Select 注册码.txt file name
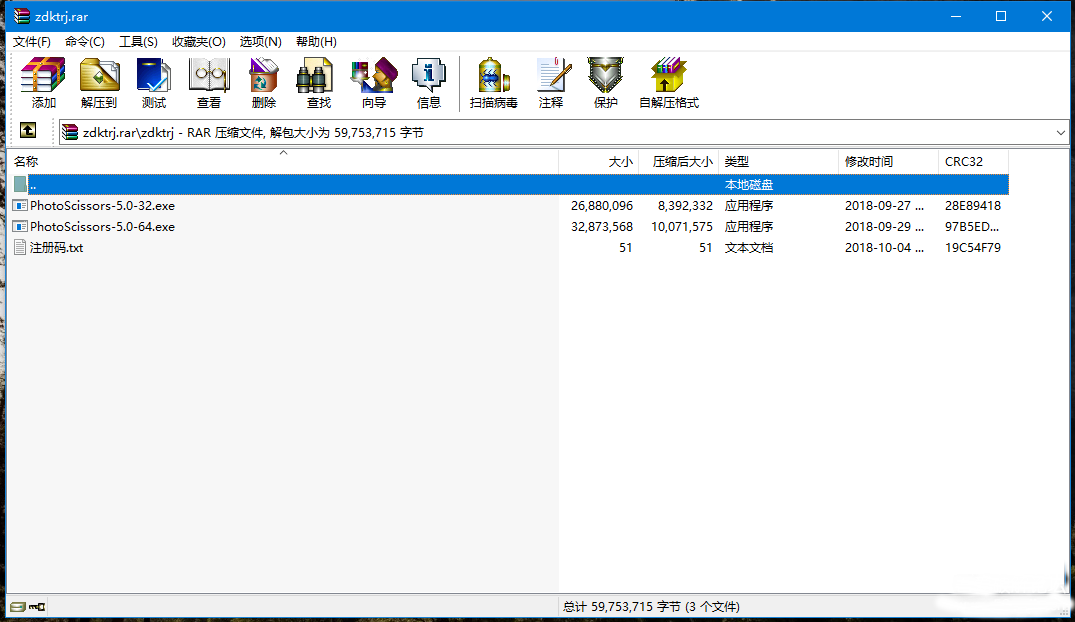 point(56,248)
